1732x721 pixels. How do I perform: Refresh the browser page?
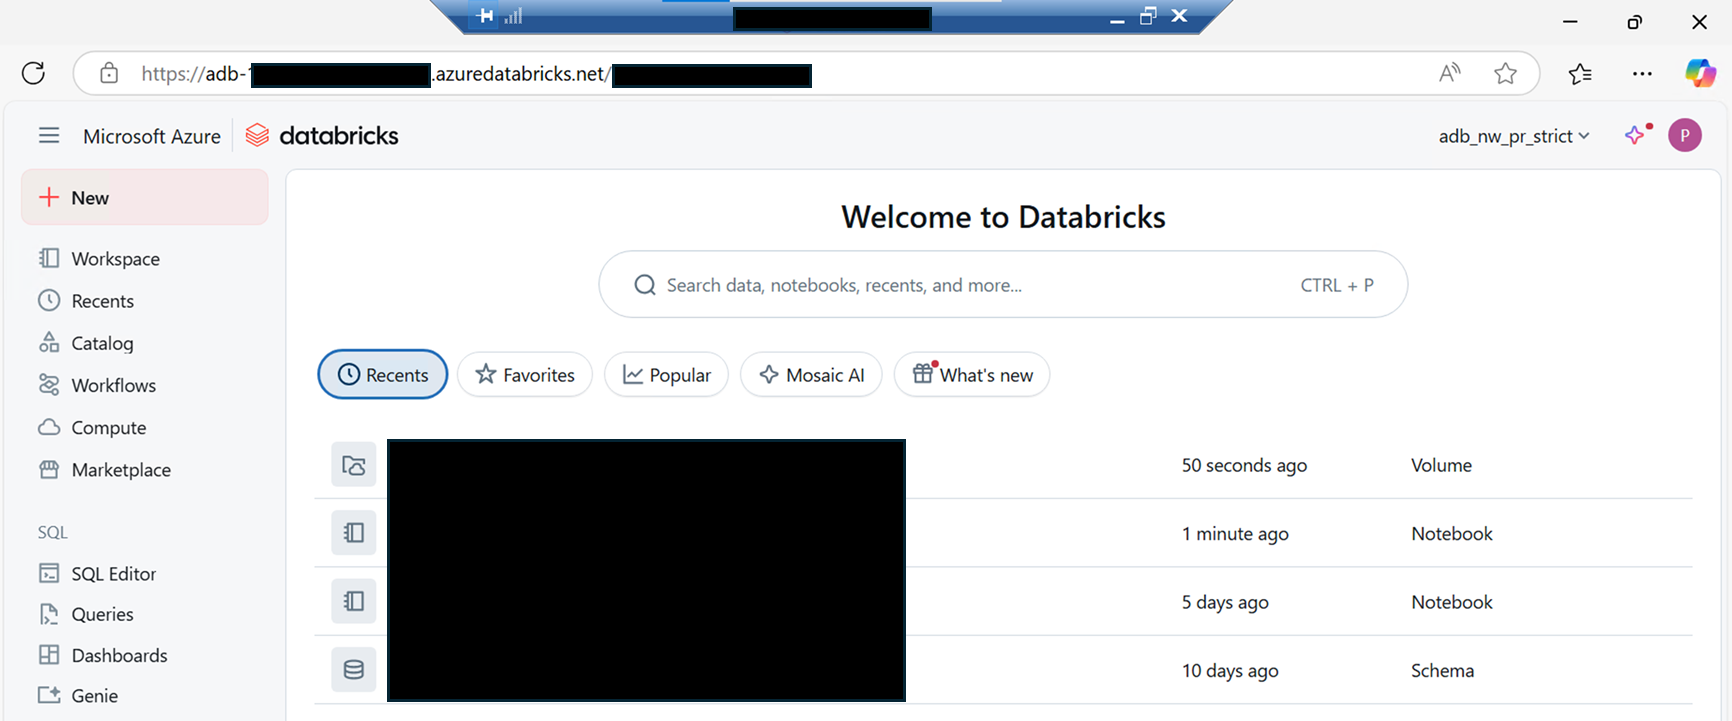(x=33, y=73)
